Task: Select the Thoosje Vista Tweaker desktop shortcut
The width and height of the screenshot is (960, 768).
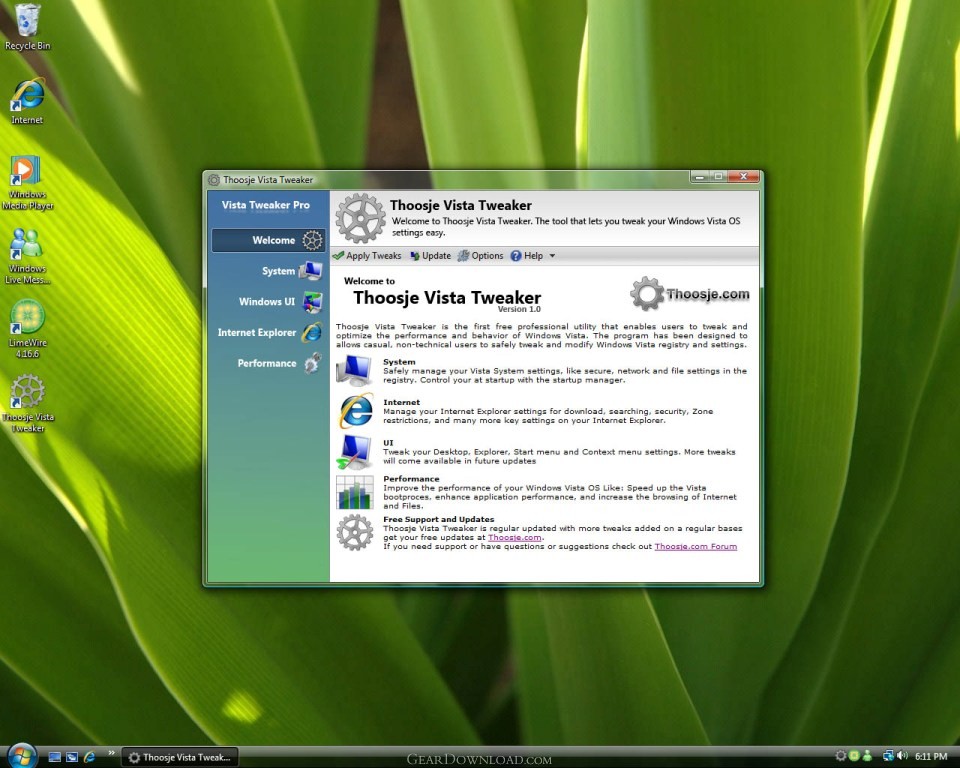Action: click(x=27, y=403)
